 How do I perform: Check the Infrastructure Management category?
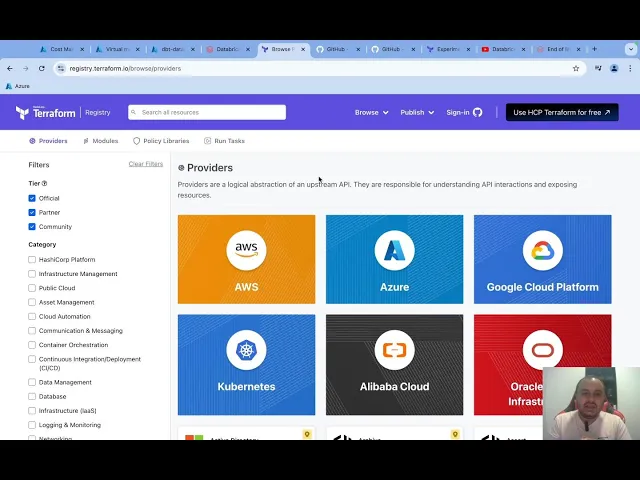32,274
